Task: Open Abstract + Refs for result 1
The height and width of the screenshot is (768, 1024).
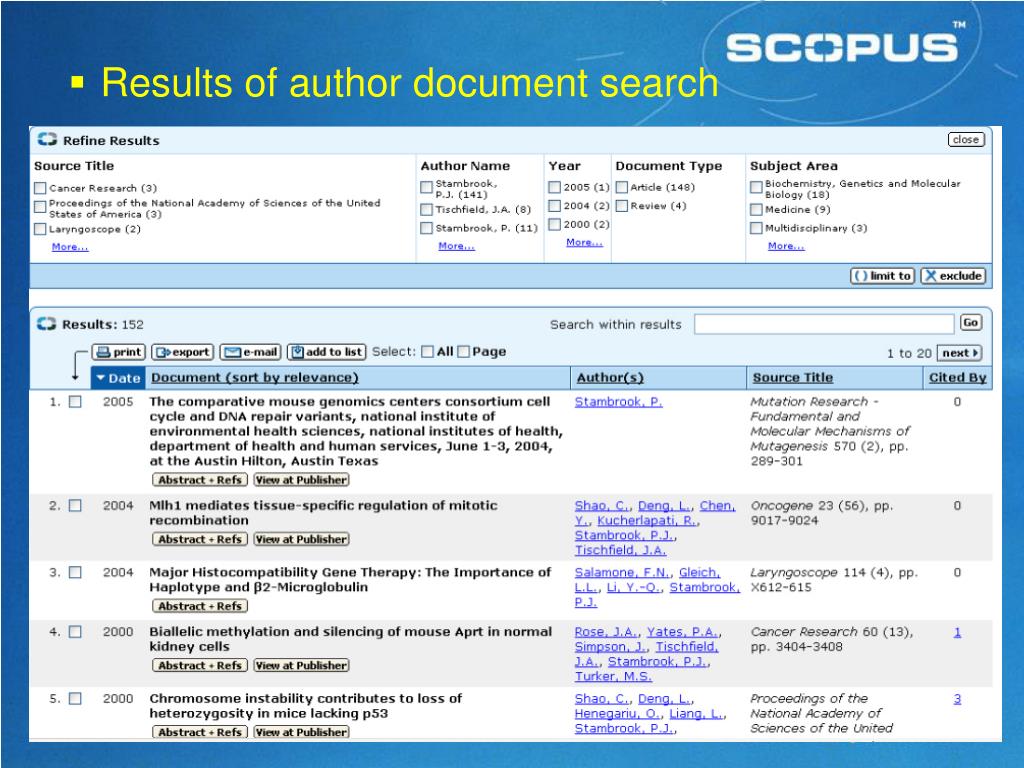Action: (x=200, y=480)
